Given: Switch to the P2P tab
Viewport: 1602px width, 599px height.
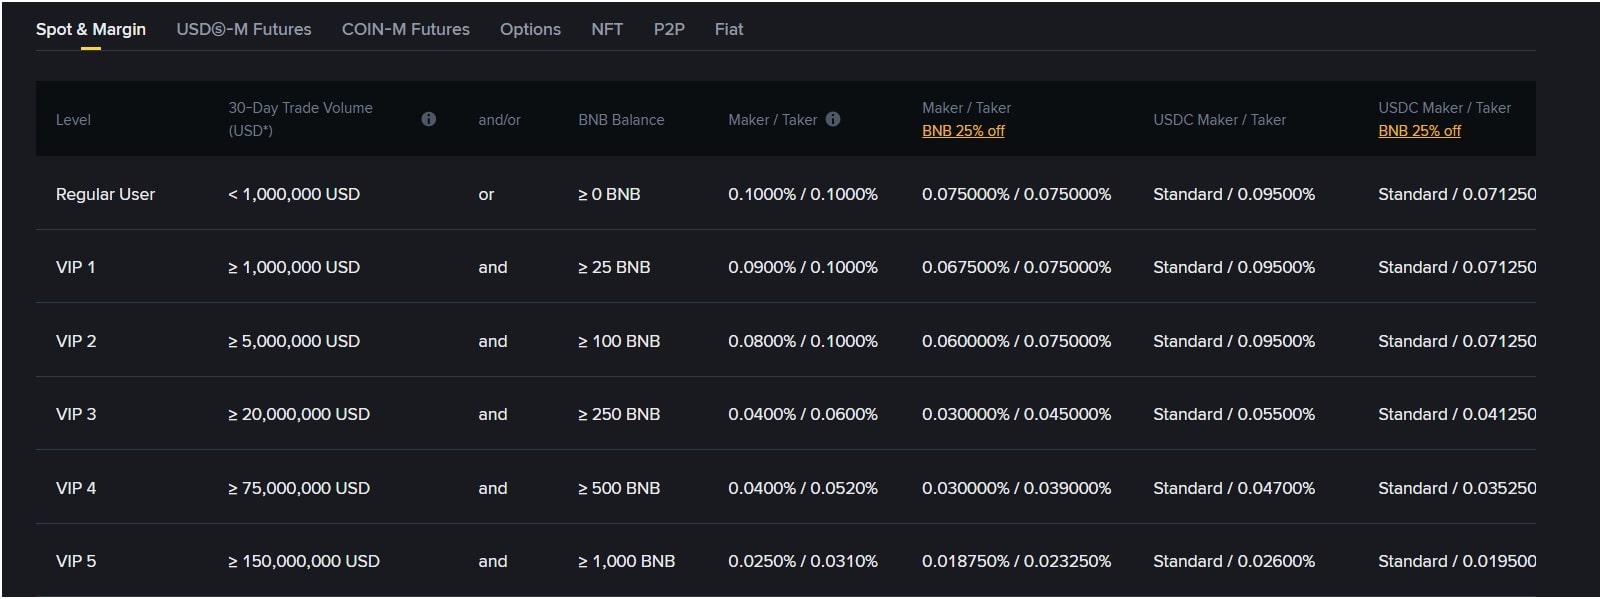Looking at the screenshot, I should click(669, 29).
